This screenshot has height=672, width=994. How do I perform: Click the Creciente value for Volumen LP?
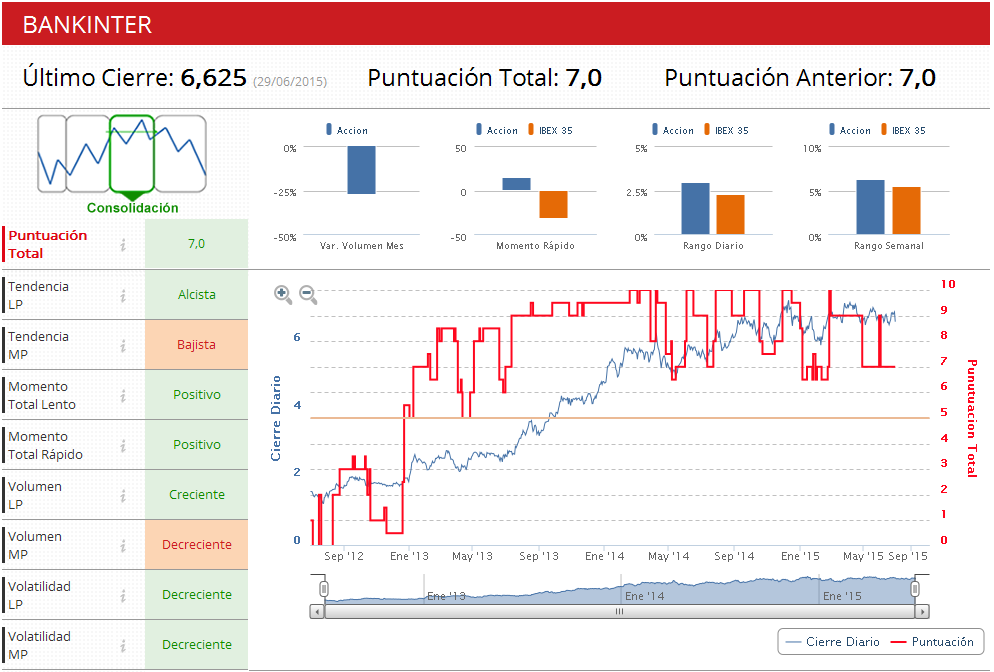click(x=197, y=495)
